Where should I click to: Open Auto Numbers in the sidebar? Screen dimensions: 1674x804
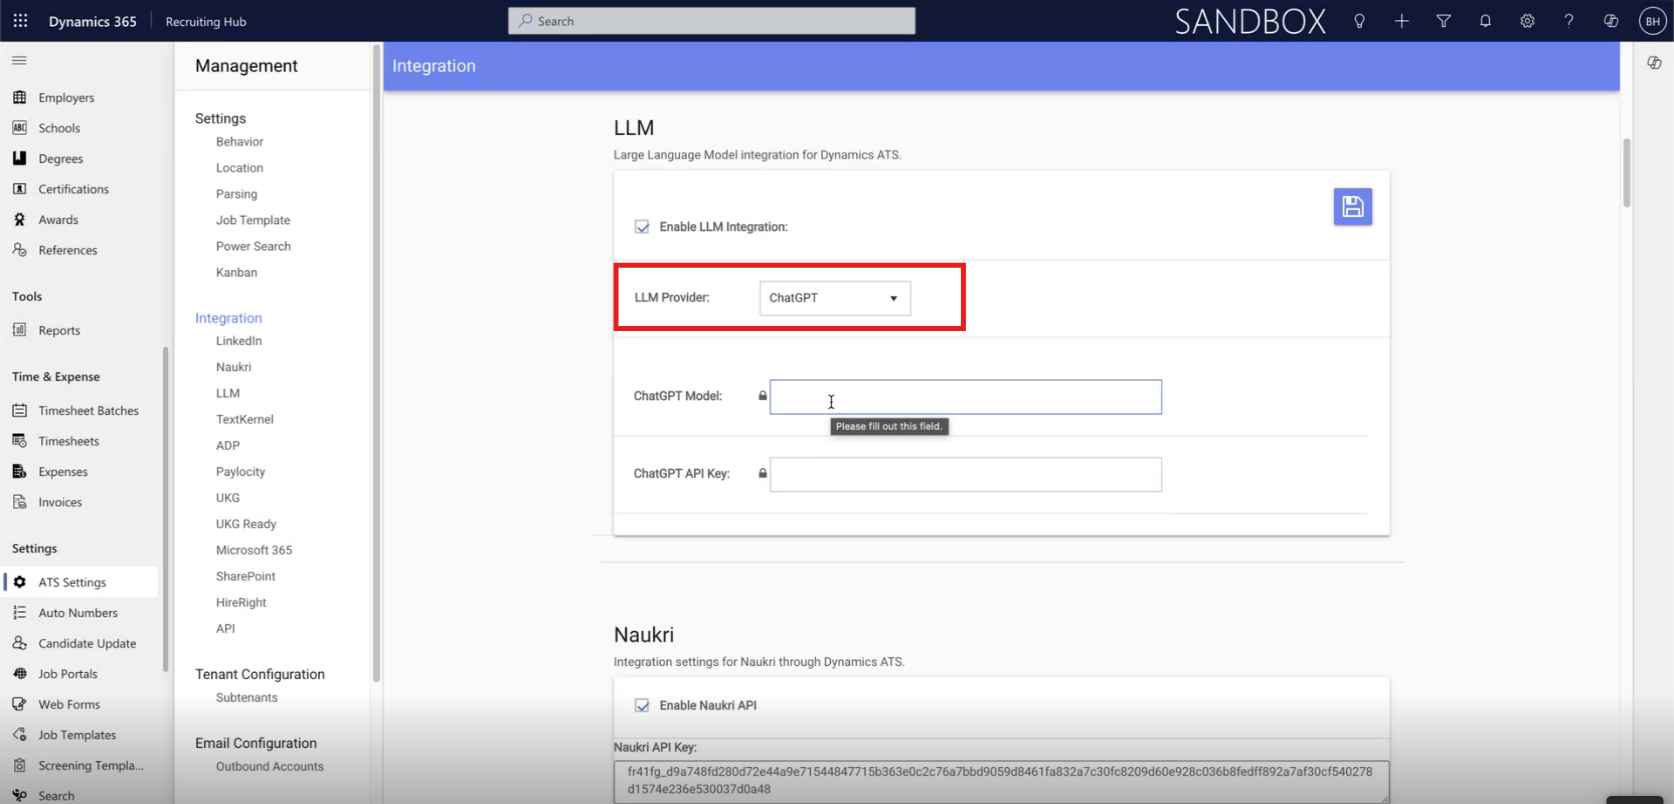(x=78, y=613)
